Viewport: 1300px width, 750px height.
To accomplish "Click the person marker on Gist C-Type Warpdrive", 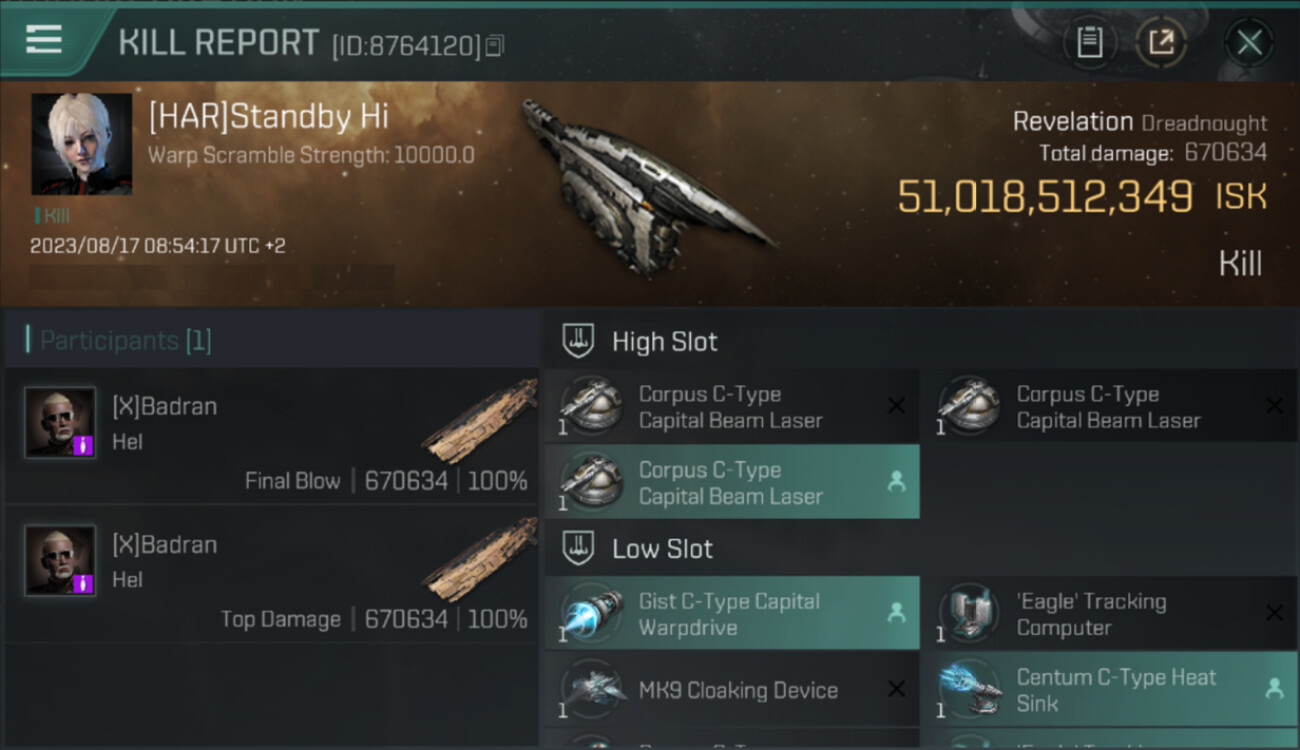I will [x=896, y=613].
